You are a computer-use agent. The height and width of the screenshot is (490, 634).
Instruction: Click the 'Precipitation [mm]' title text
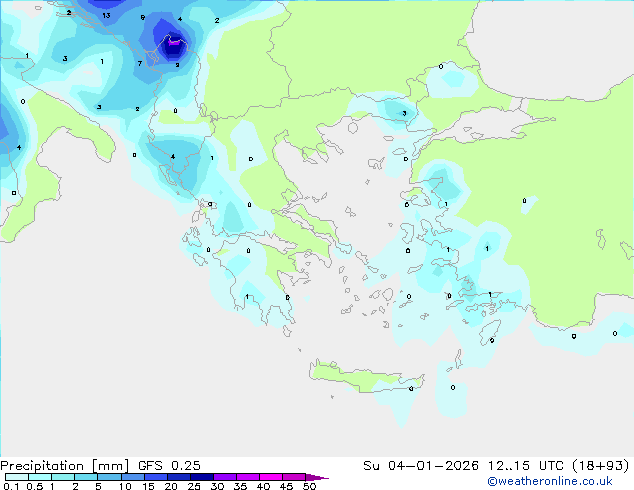pos(65,466)
